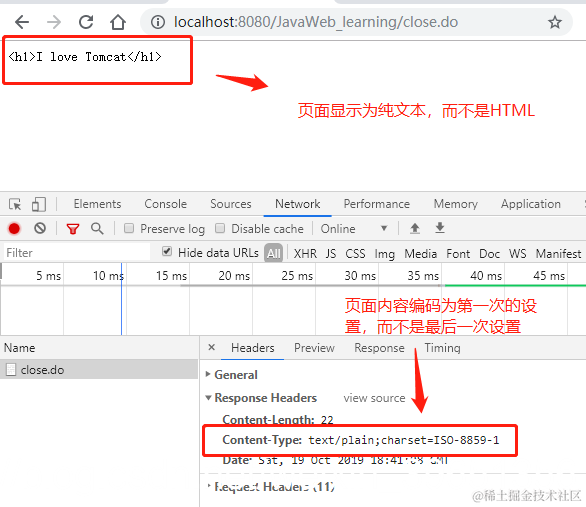The image size is (586, 507).
Task: Filter requests by Img
Action: click(385, 254)
